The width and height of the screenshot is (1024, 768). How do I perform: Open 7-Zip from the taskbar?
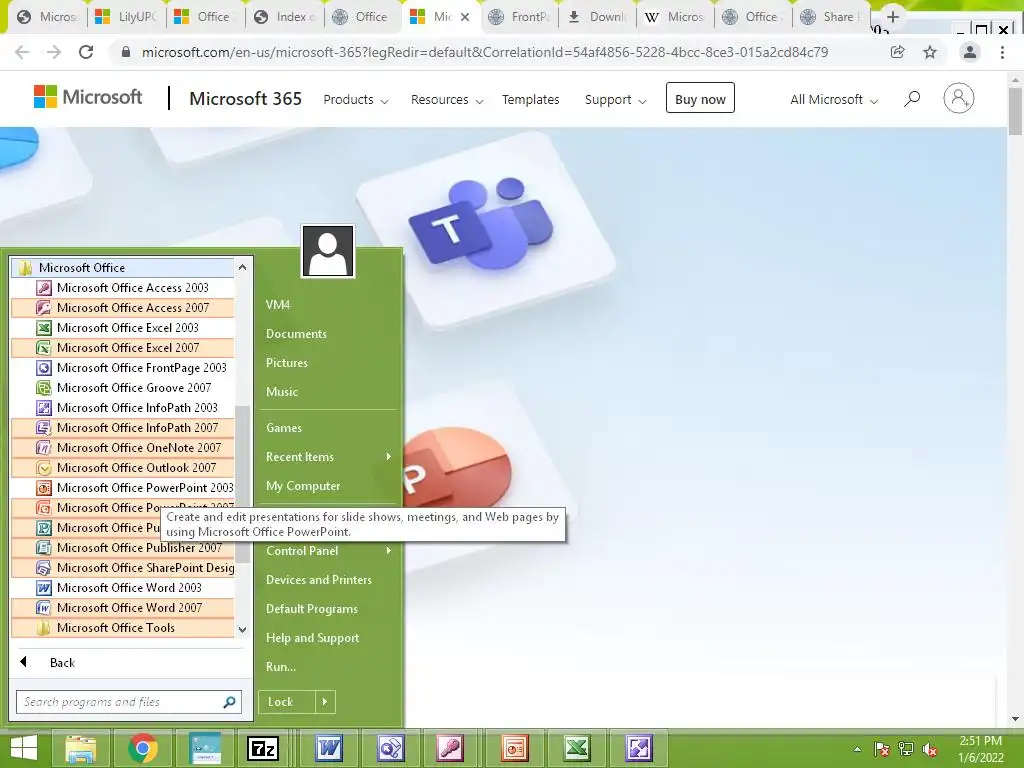pyautogui.click(x=263, y=748)
